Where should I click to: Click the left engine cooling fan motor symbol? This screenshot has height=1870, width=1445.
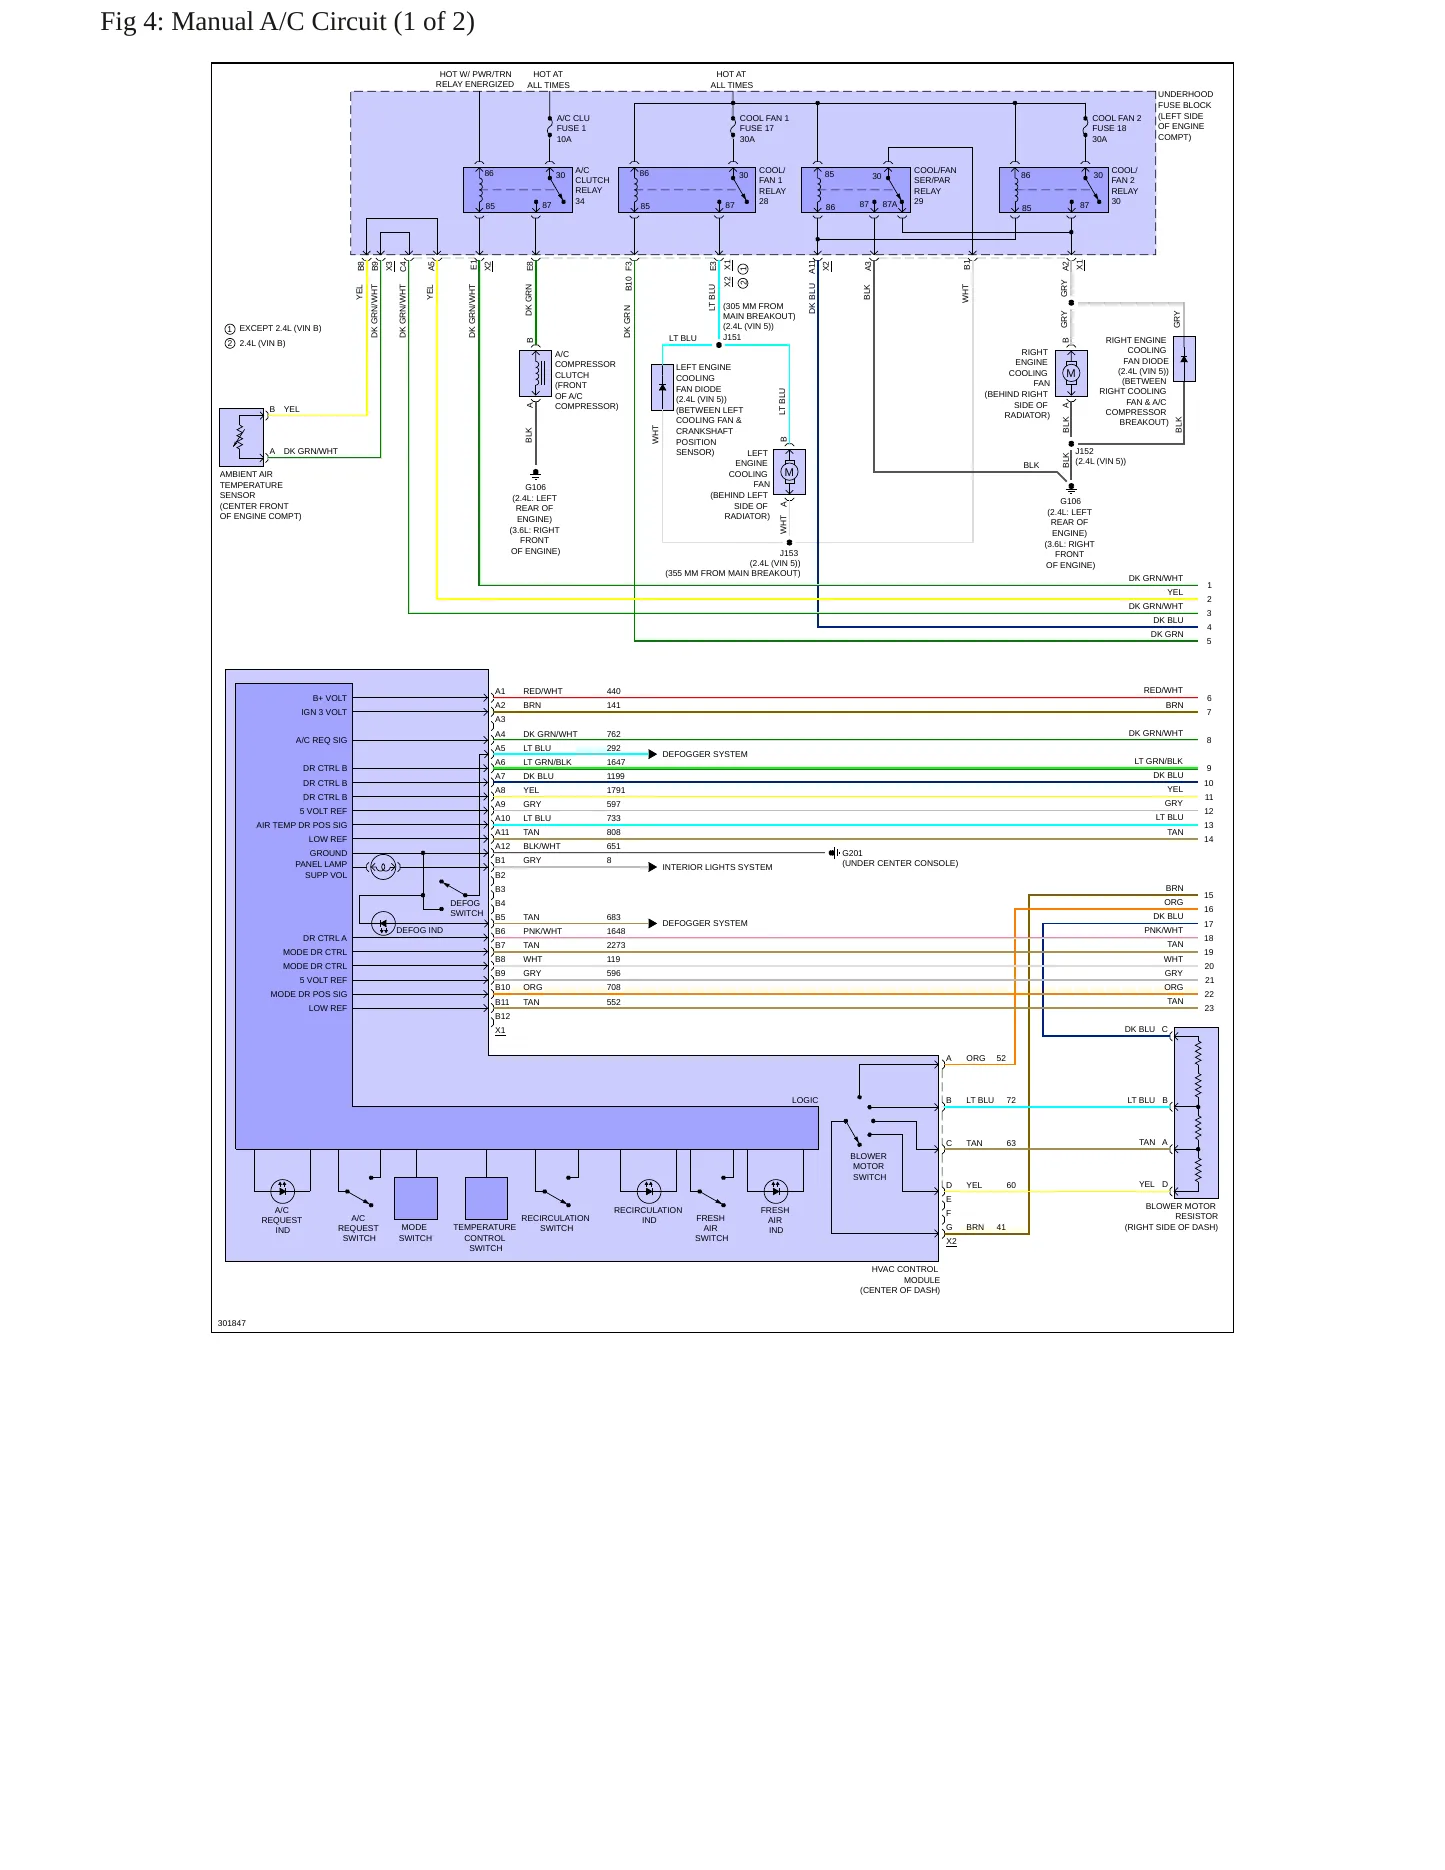coord(789,472)
